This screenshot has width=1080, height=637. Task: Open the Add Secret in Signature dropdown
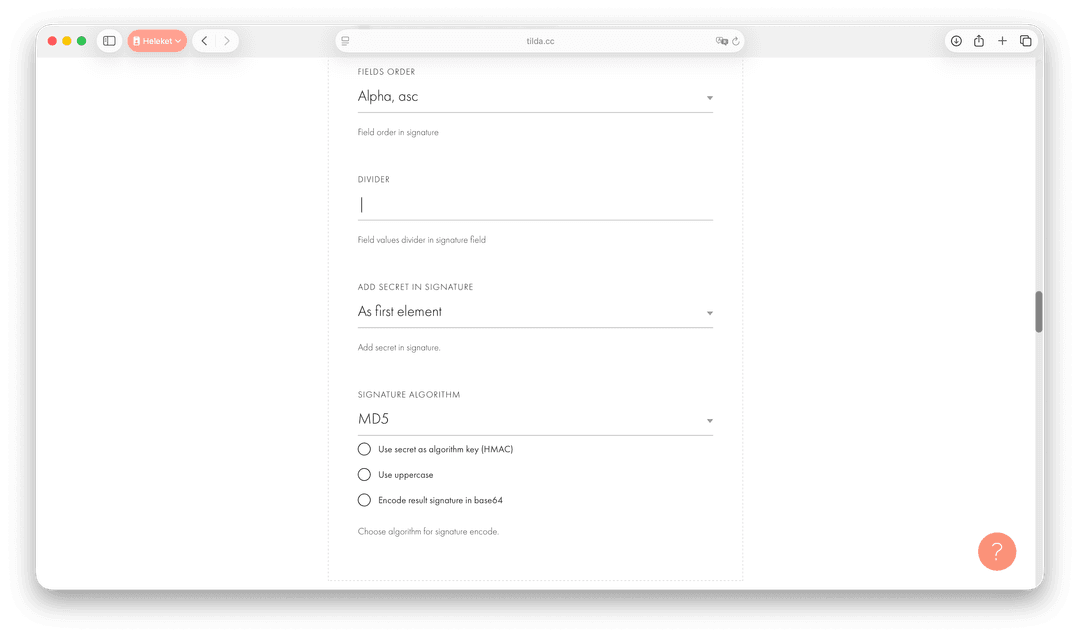click(x=535, y=312)
